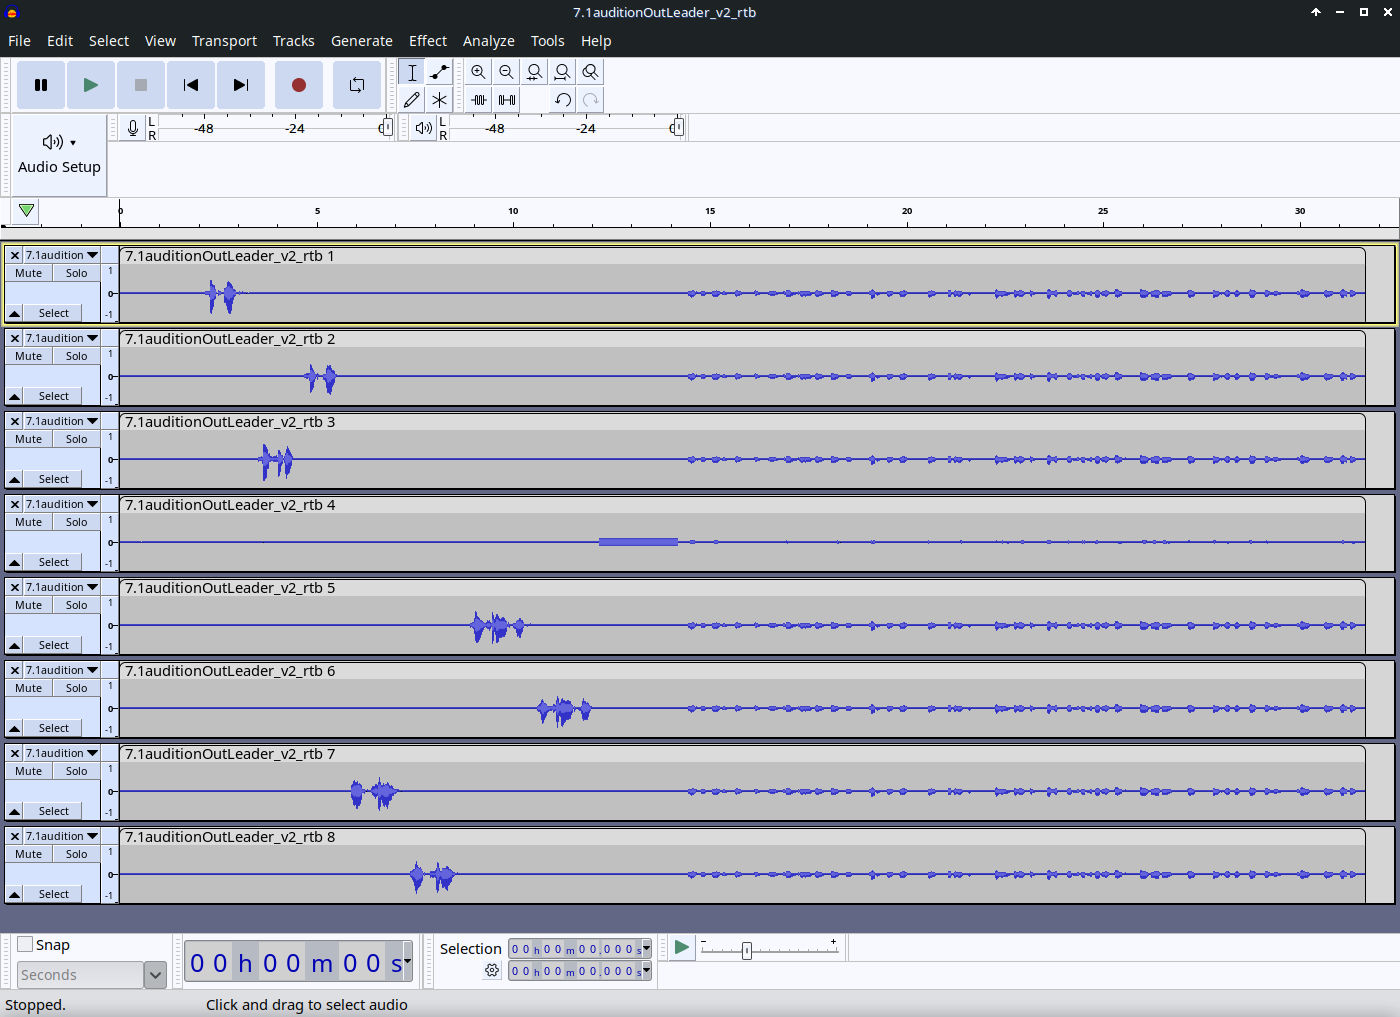Collapse track rtb 5 with up arrow
The image size is (1400, 1017).
pyautogui.click(x=14, y=645)
